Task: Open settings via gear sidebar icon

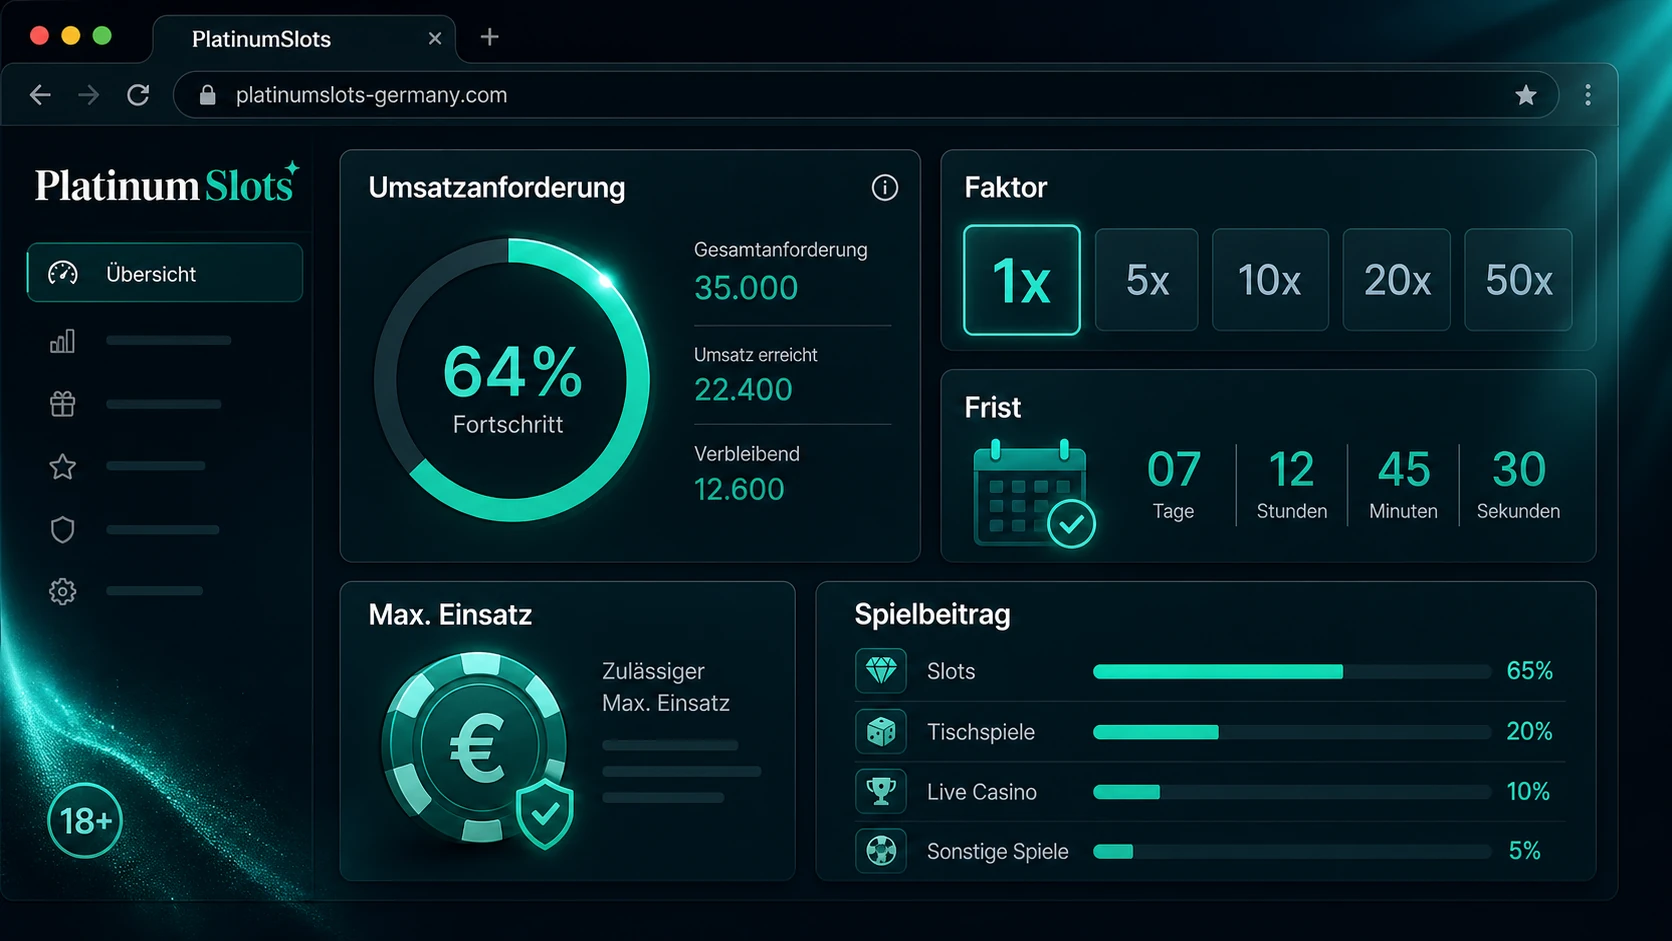Action: pyautogui.click(x=62, y=591)
